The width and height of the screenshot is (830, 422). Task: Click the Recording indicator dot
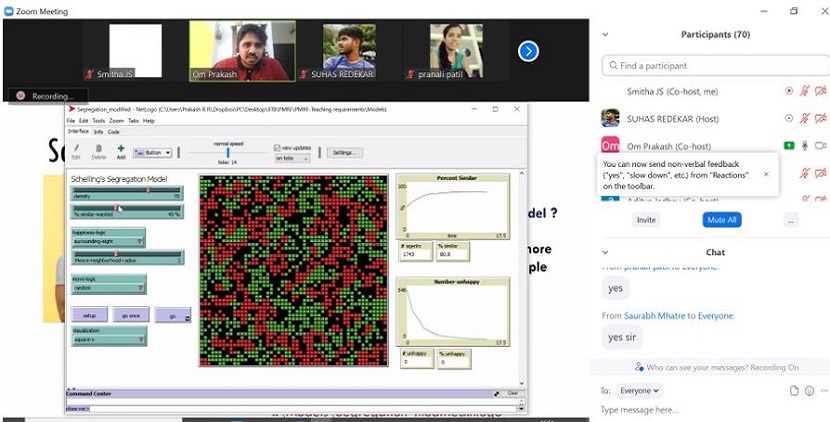pos(21,96)
